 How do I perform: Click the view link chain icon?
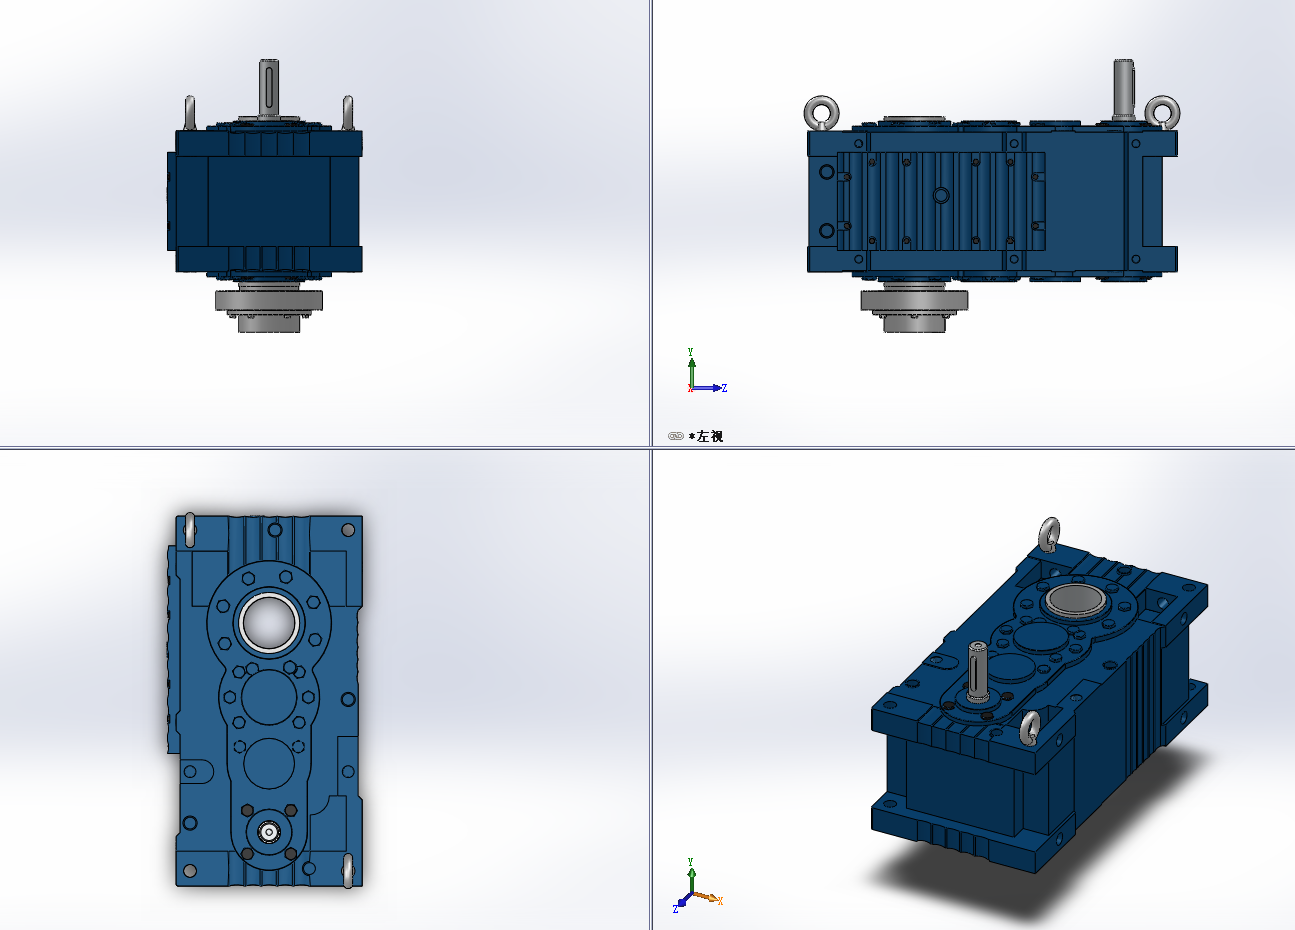(x=675, y=436)
